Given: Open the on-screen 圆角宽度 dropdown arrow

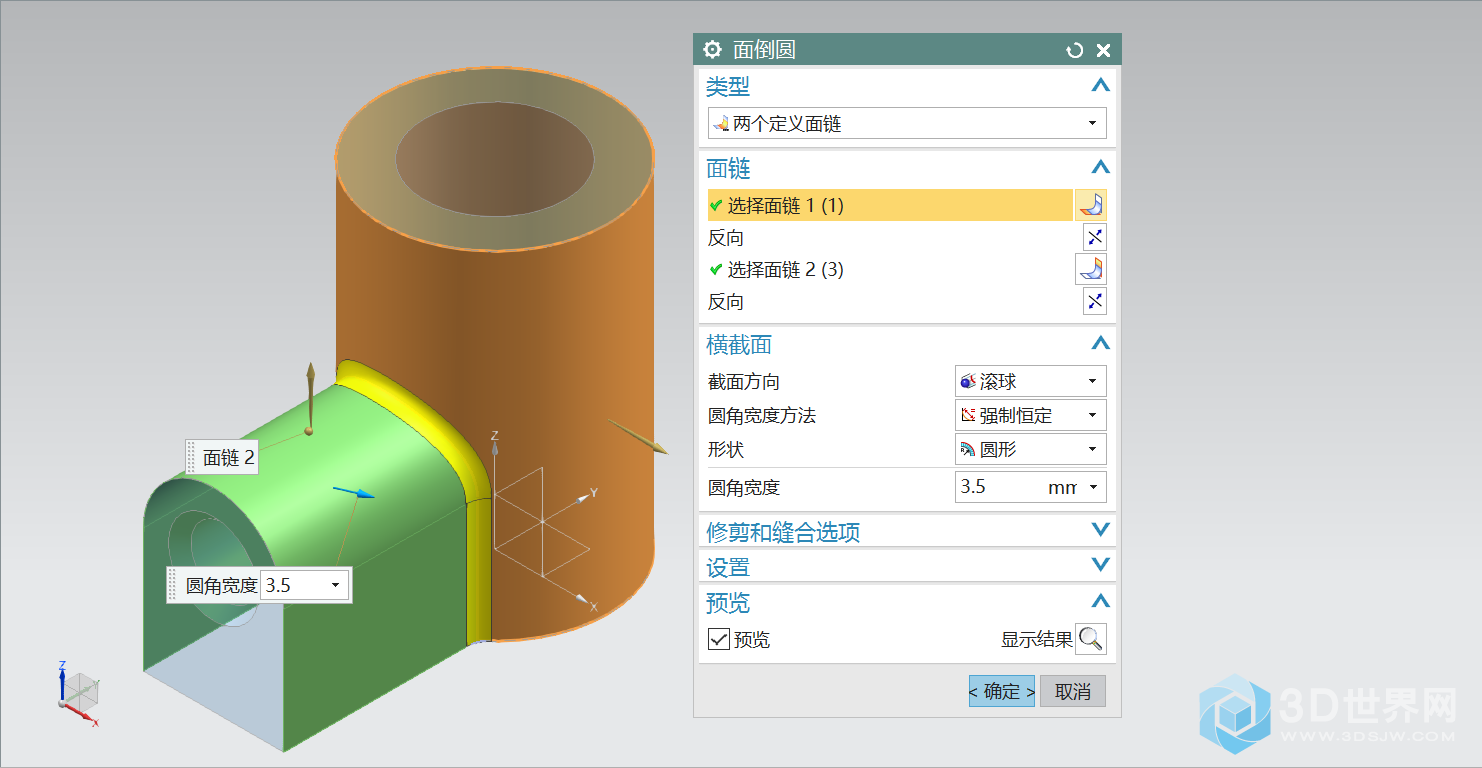Looking at the screenshot, I should click(x=335, y=585).
